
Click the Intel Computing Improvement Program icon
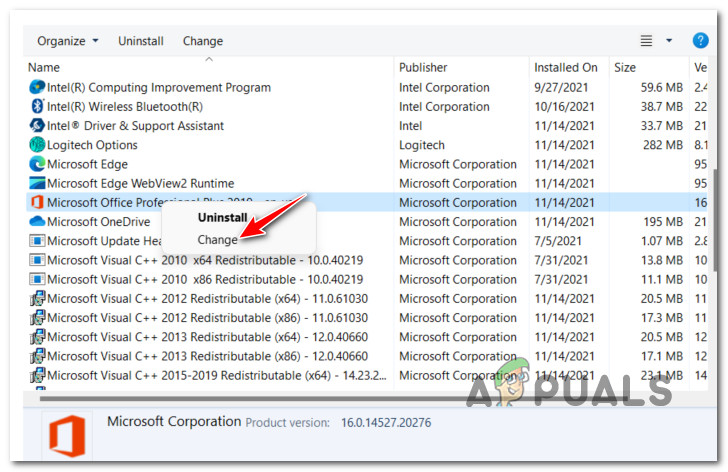click(x=37, y=87)
